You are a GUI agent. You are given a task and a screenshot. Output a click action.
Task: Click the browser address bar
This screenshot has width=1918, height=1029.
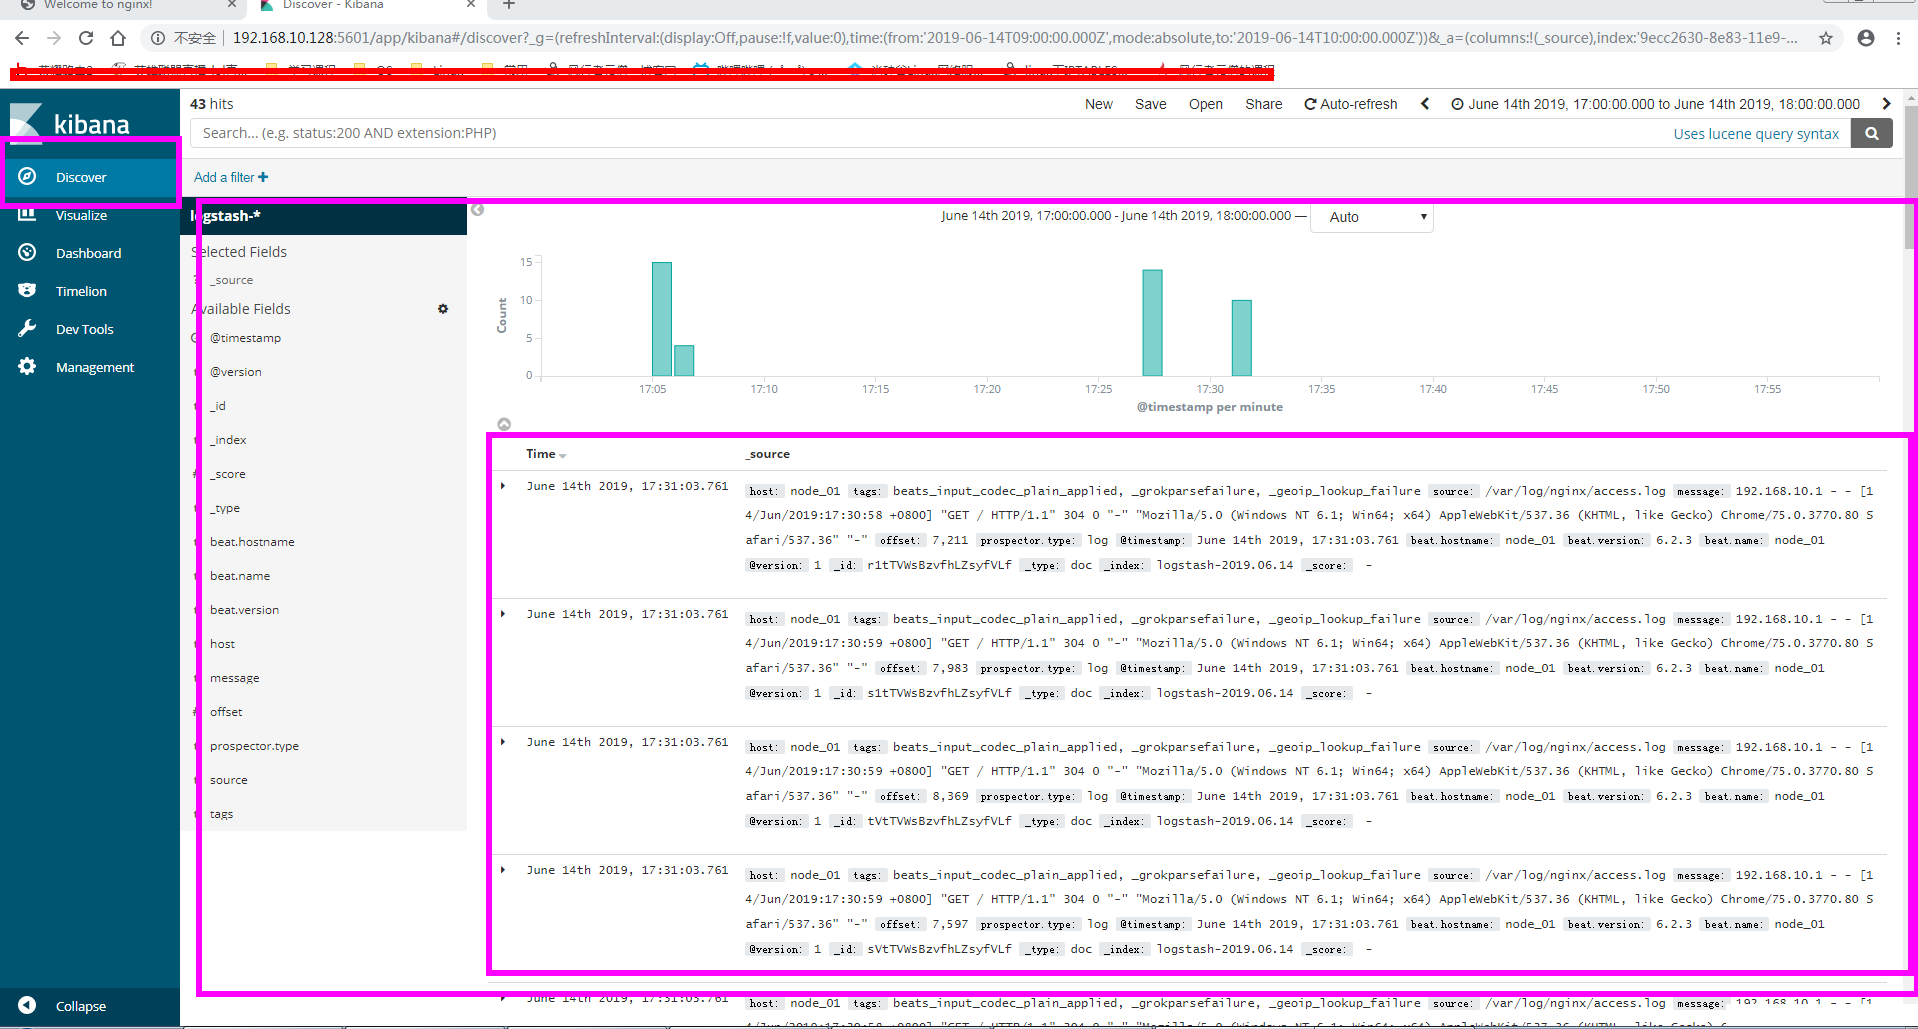1015,38
